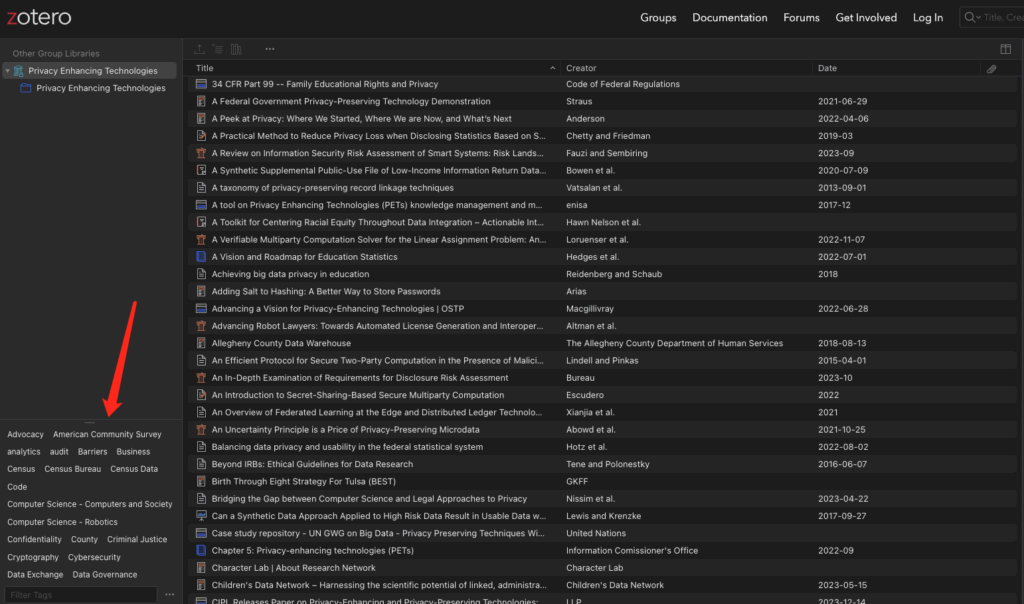Filter by the Cryptography tag

click(x=33, y=557)
